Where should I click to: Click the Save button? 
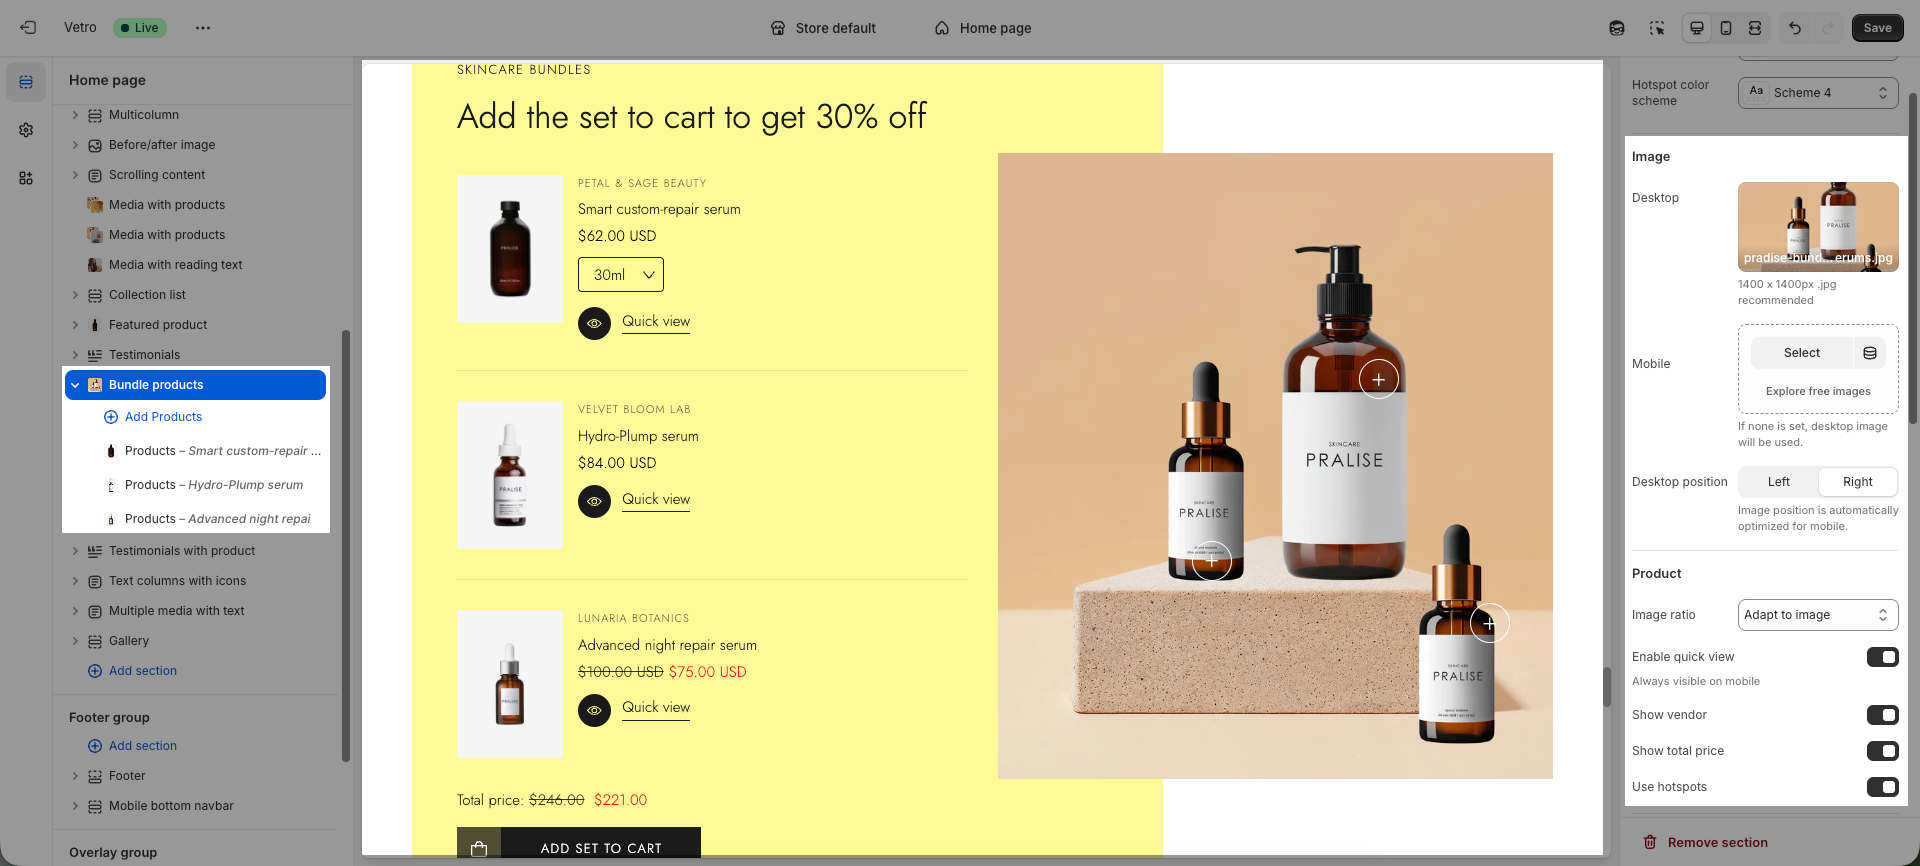click(x=1877, y=28)
